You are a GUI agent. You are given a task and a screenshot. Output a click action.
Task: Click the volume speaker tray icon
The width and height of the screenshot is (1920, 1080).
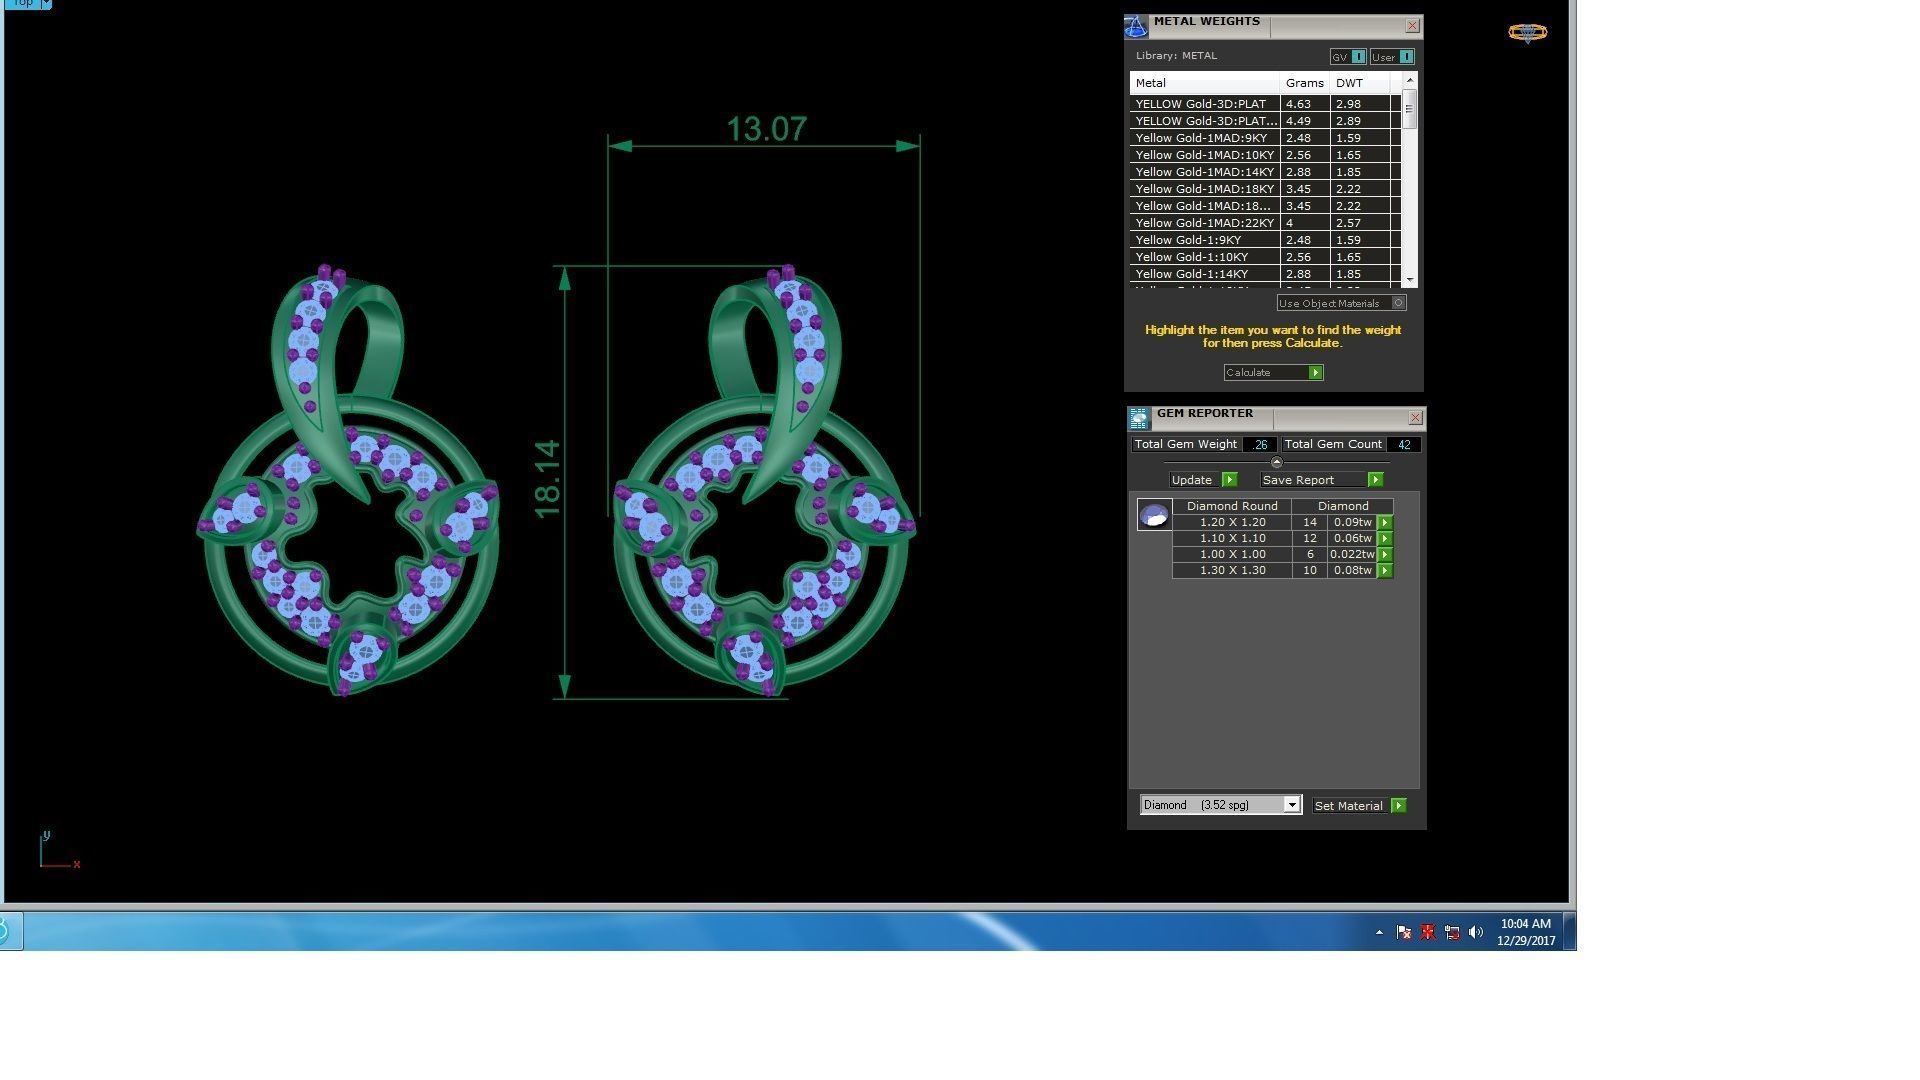1476,932
